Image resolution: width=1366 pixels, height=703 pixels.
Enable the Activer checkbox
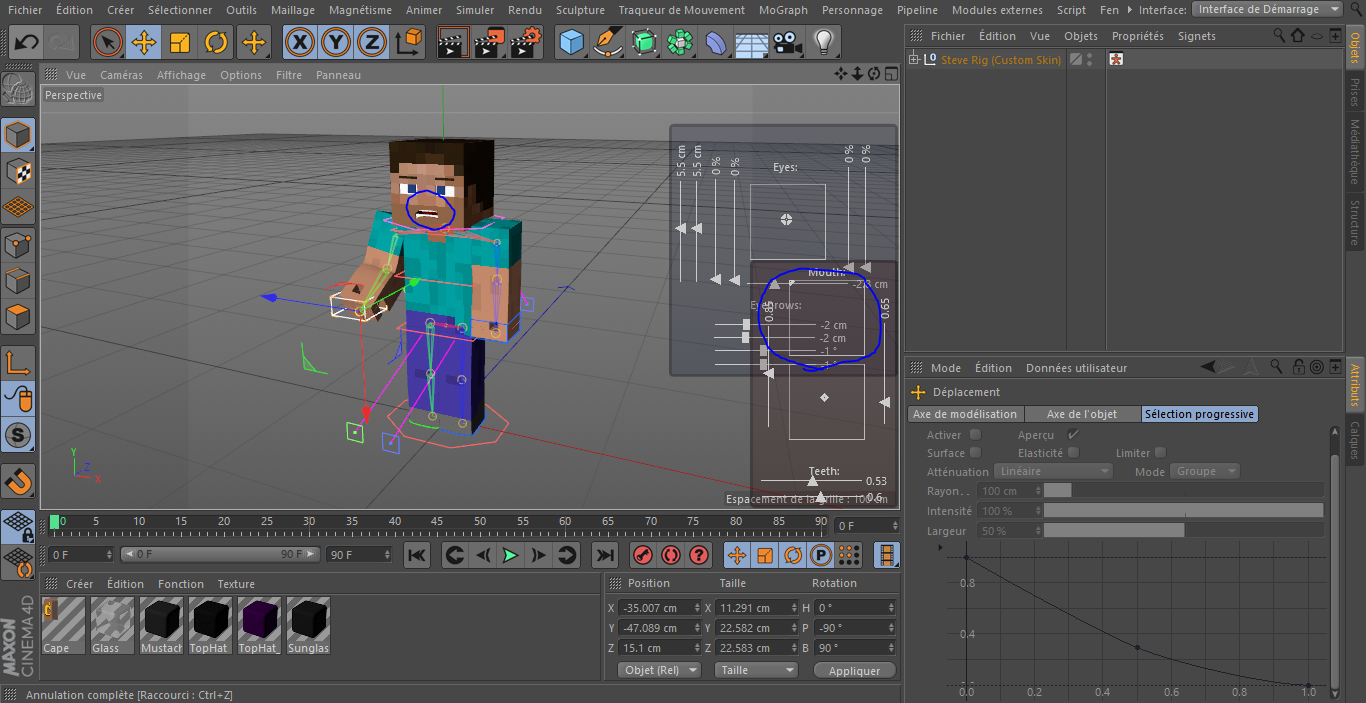coord(976,435)
